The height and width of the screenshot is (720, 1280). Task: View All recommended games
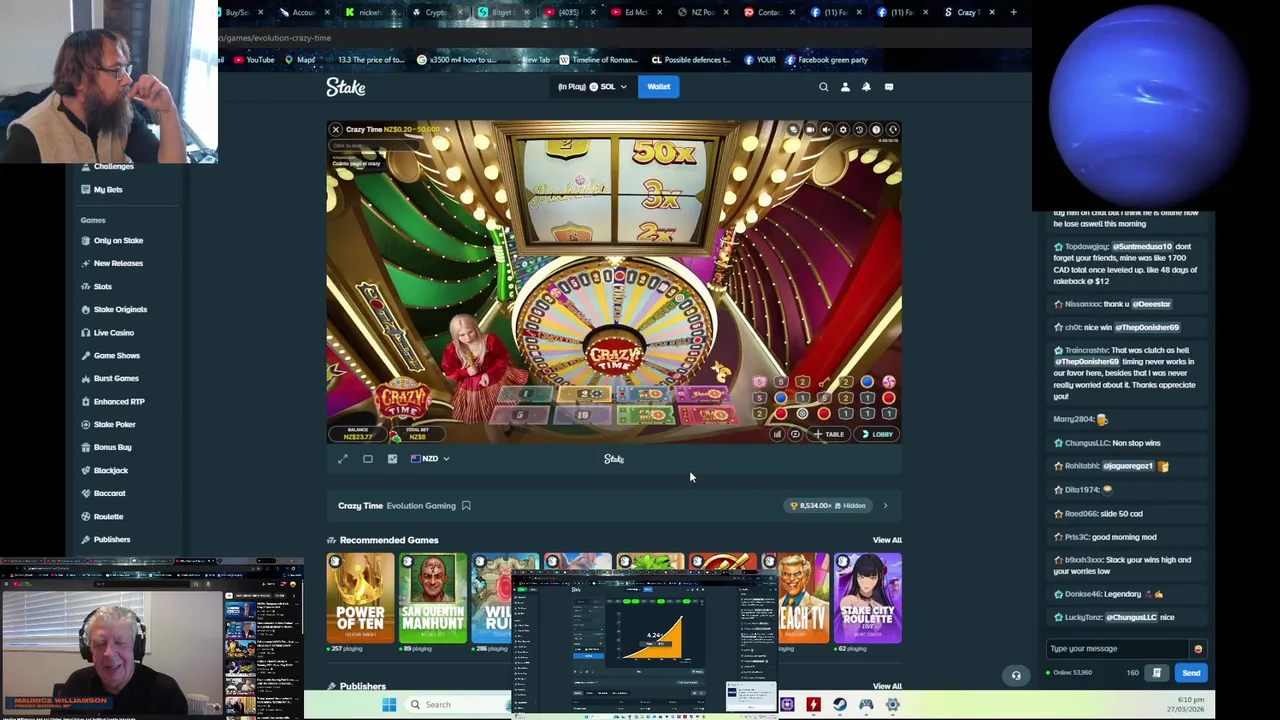pos(887,540)
